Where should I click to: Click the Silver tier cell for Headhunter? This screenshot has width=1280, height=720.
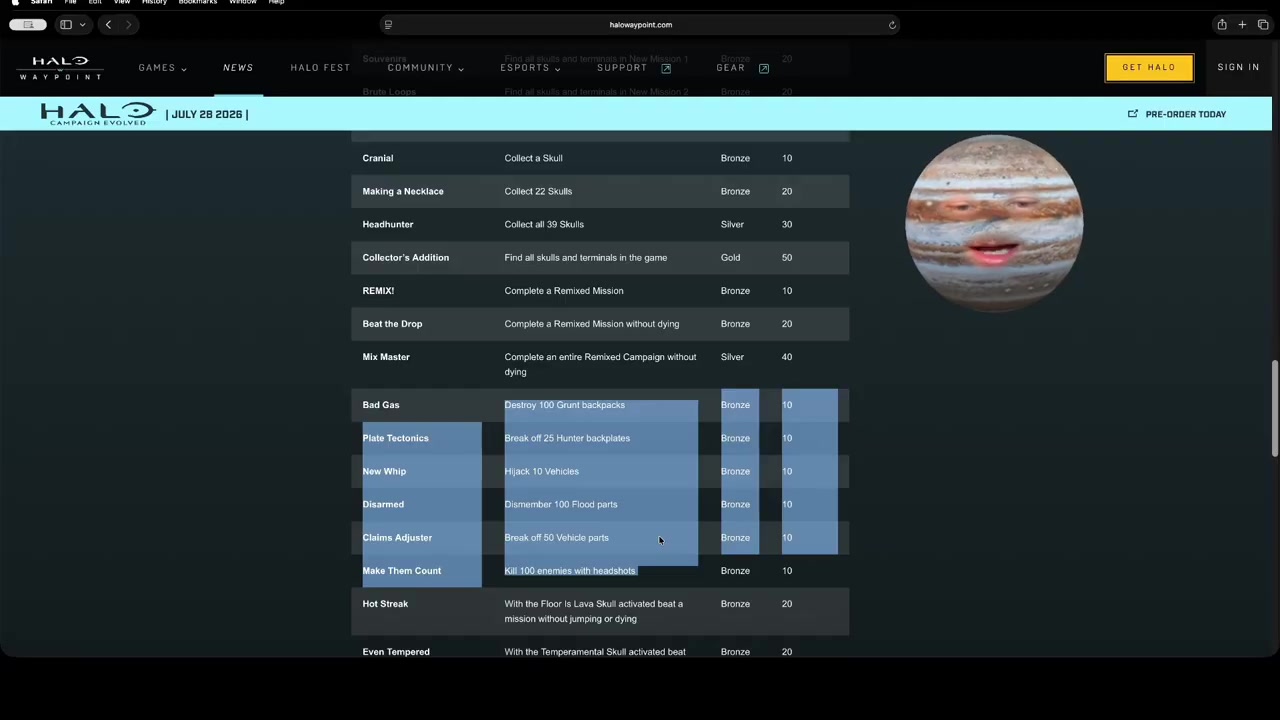click(x=732, y=224)
